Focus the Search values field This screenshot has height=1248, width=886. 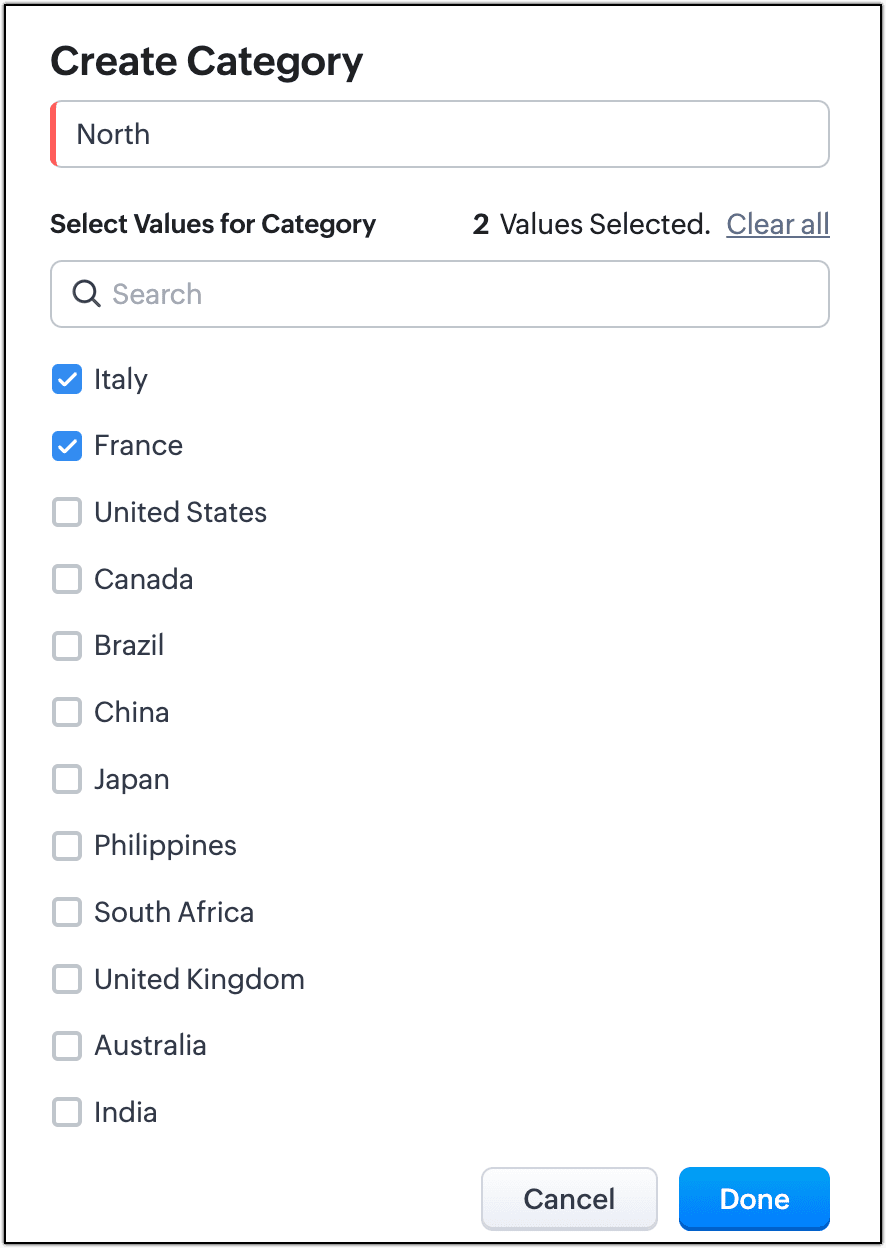460,294
